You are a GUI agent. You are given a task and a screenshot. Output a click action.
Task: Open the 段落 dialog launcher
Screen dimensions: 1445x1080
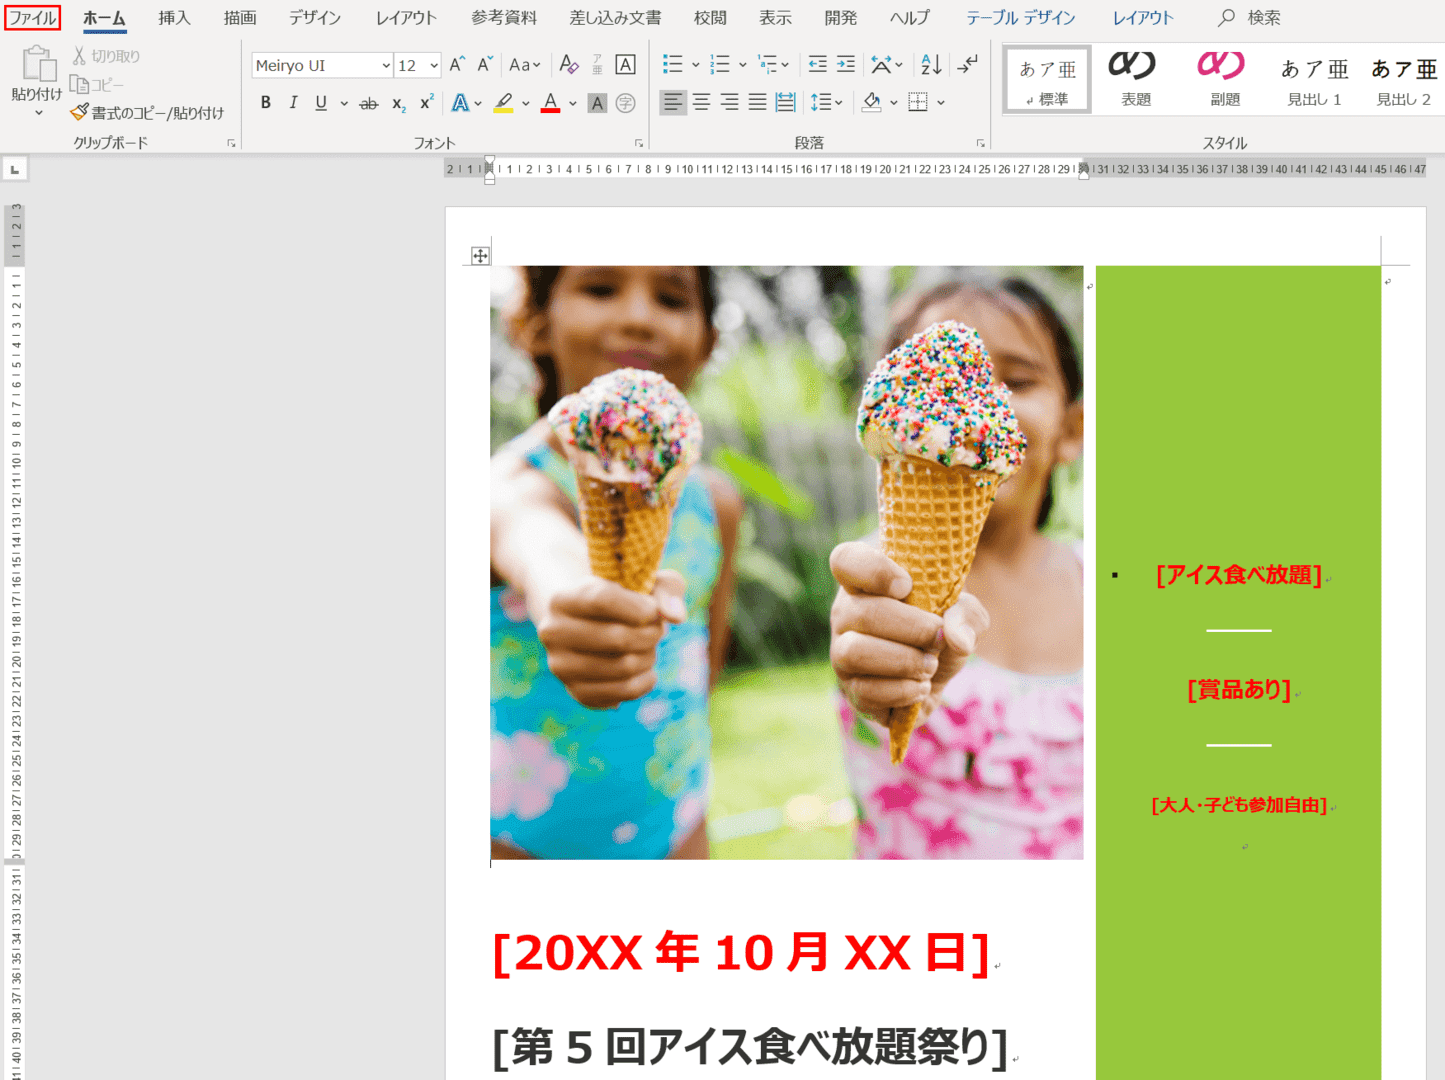[x=981, y=144]
